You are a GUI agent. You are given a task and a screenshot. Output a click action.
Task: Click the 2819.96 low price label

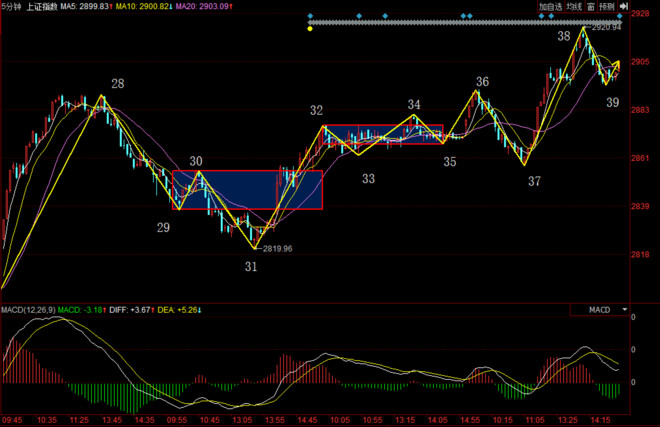click(277, 248)
